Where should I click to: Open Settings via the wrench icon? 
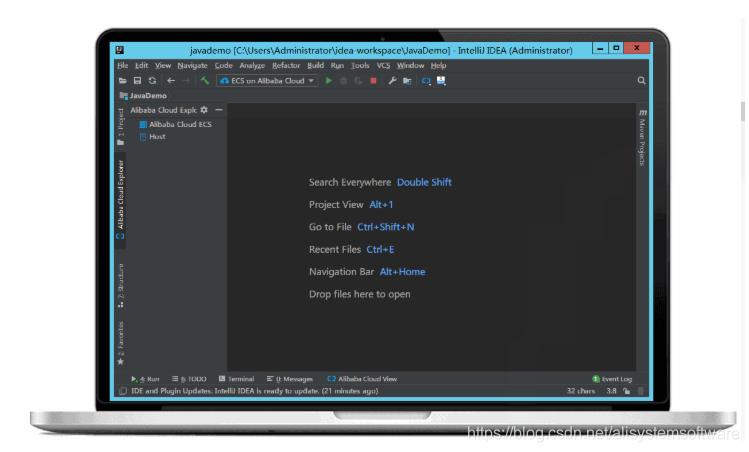(x=392, y=81)
